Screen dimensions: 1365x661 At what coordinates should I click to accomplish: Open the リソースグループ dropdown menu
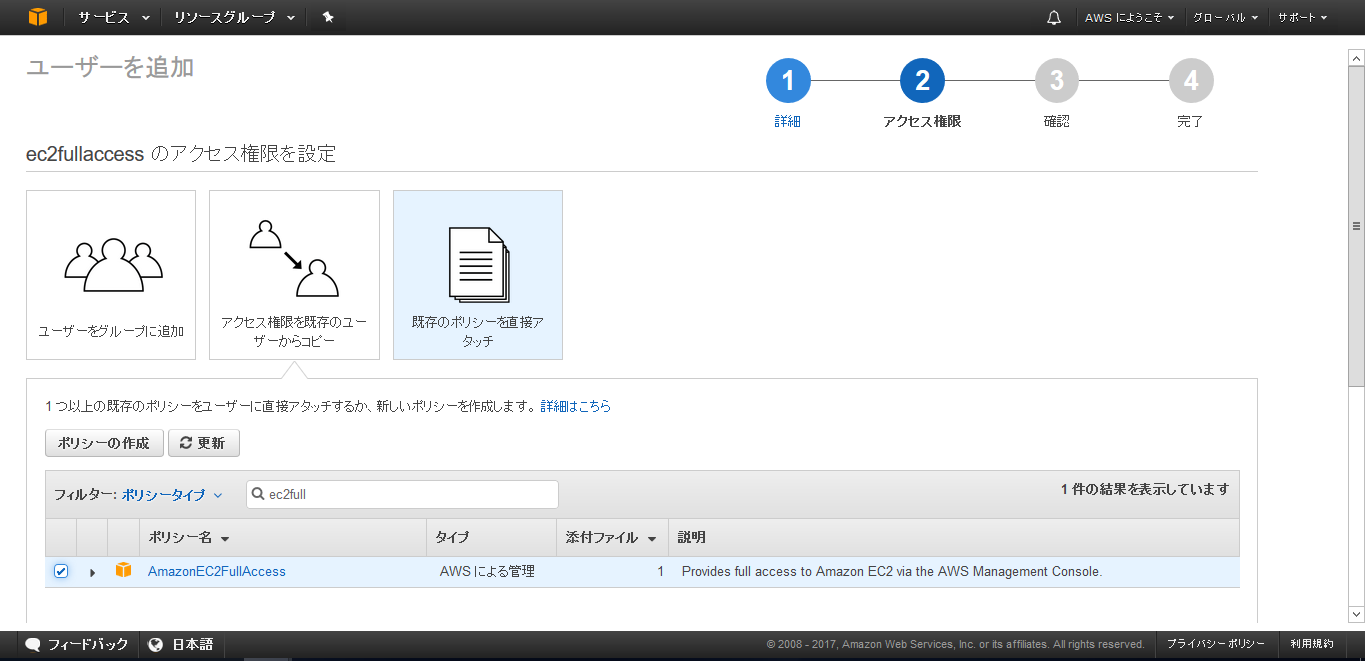click(234, 17)
